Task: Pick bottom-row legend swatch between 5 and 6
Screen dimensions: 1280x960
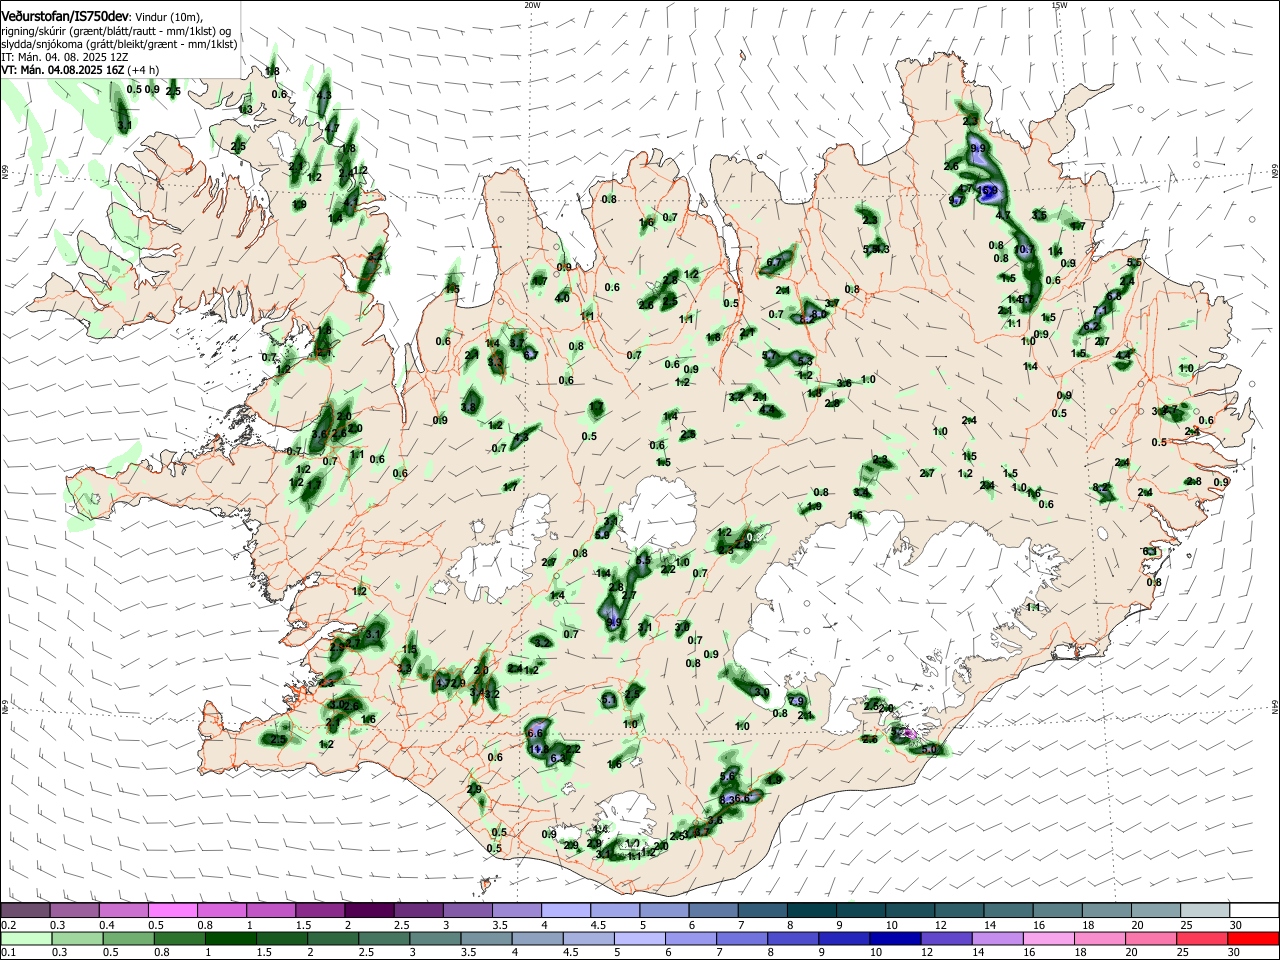Action: (640, 939)
